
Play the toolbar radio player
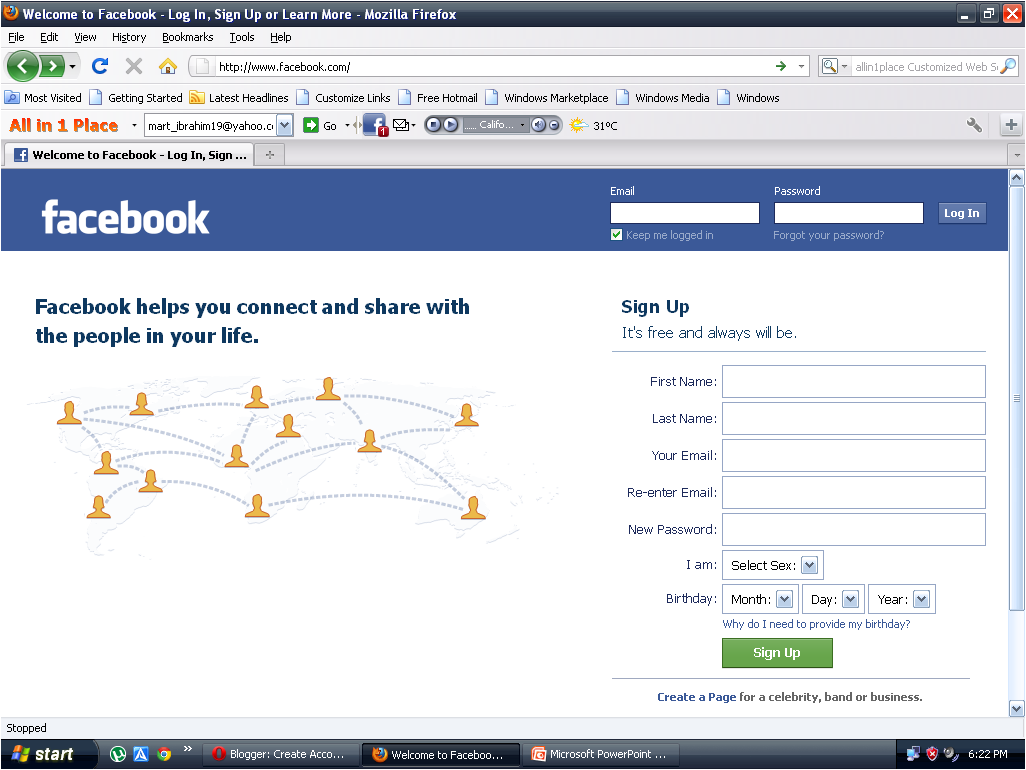[450, 124]
